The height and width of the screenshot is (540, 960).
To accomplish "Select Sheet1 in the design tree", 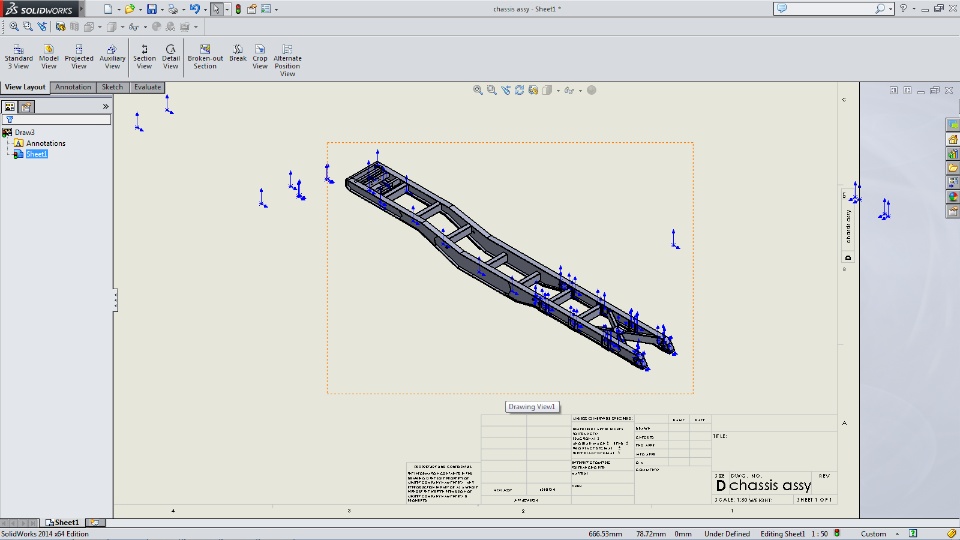I will point(36,154).
